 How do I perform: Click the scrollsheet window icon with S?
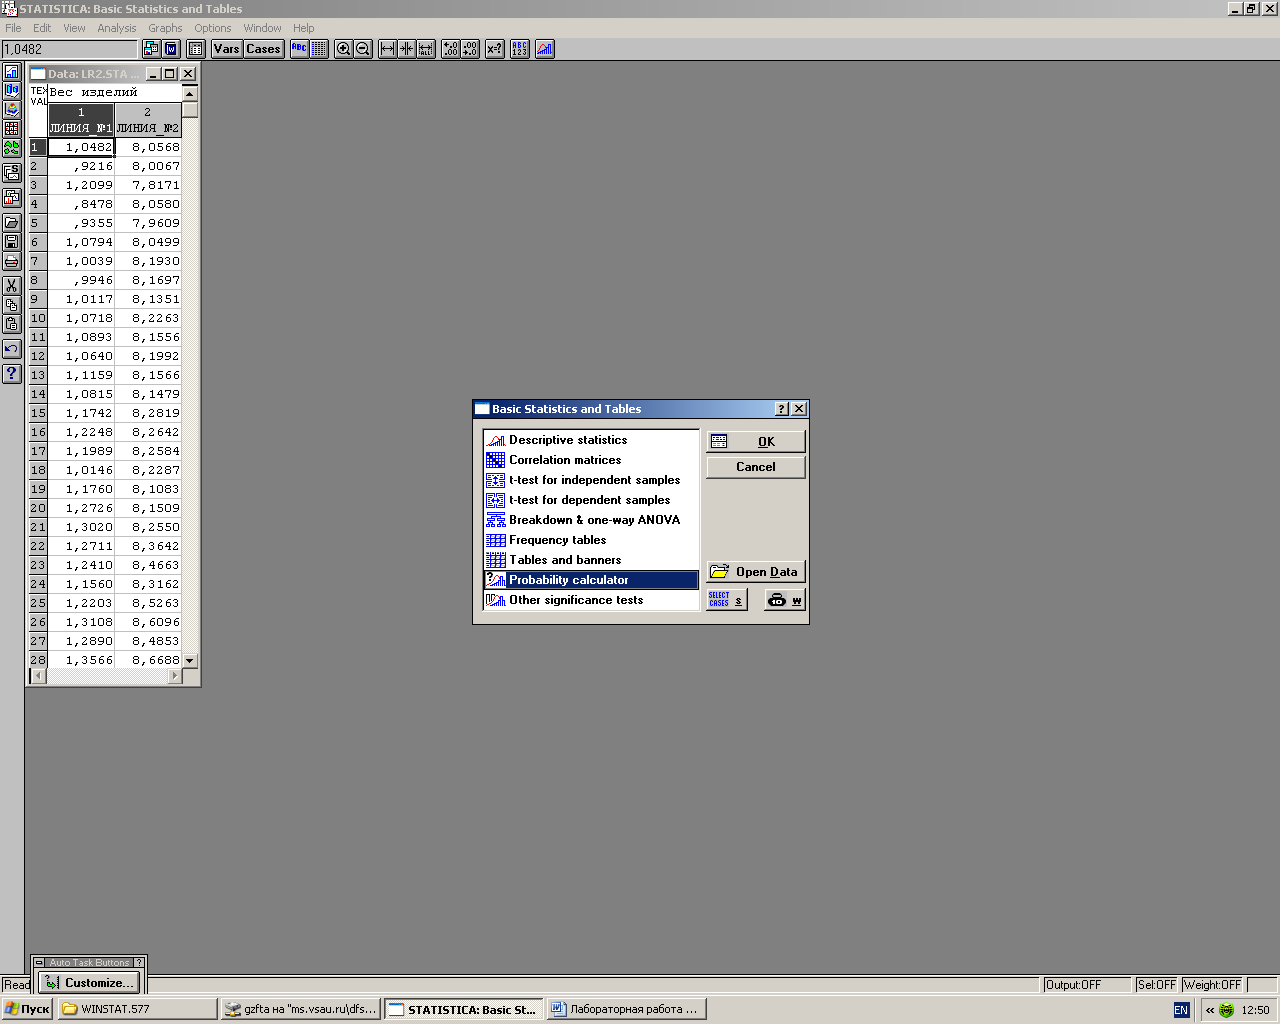click(x=11, y=173)
